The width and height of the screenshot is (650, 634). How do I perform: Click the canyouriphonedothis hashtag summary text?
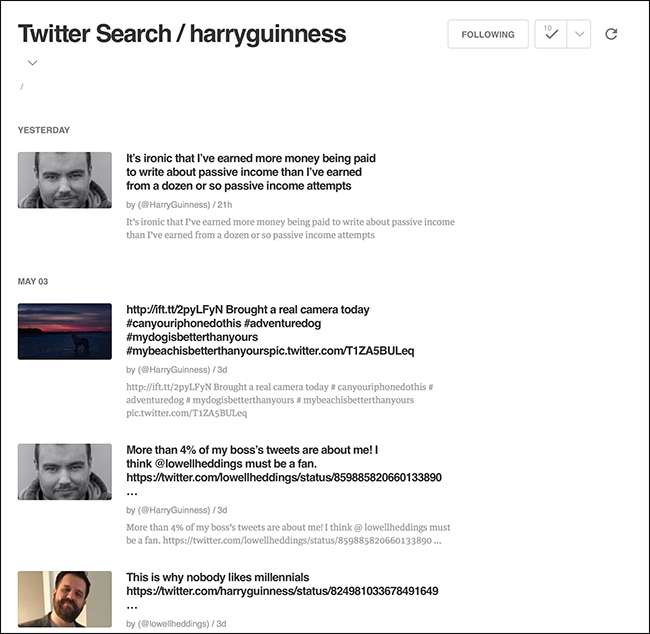(x=280, y=400)
